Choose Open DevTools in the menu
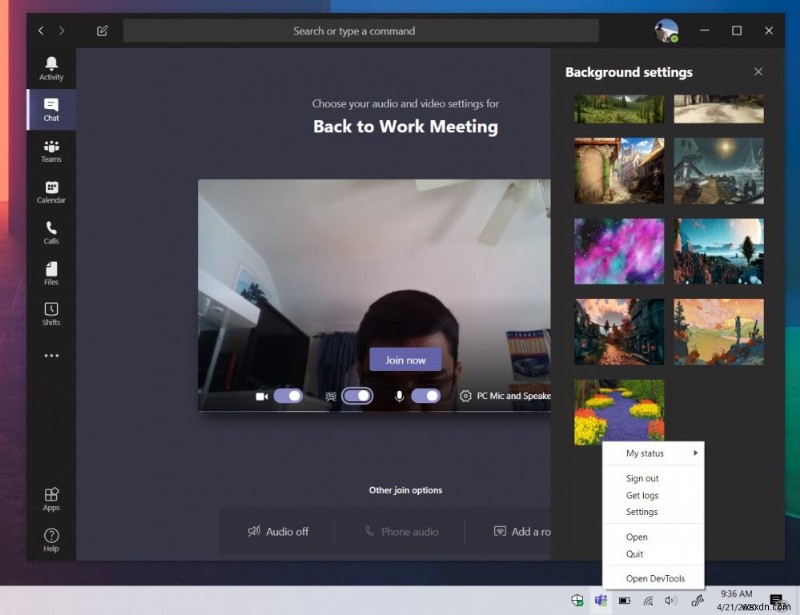 pos(653,577)
